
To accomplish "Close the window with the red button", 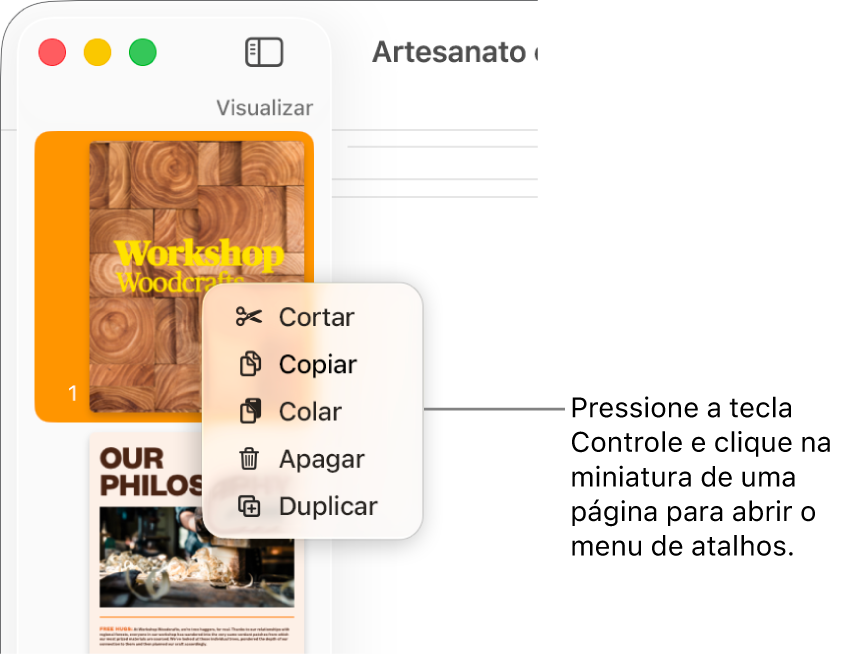I will [x=53, y=52].
